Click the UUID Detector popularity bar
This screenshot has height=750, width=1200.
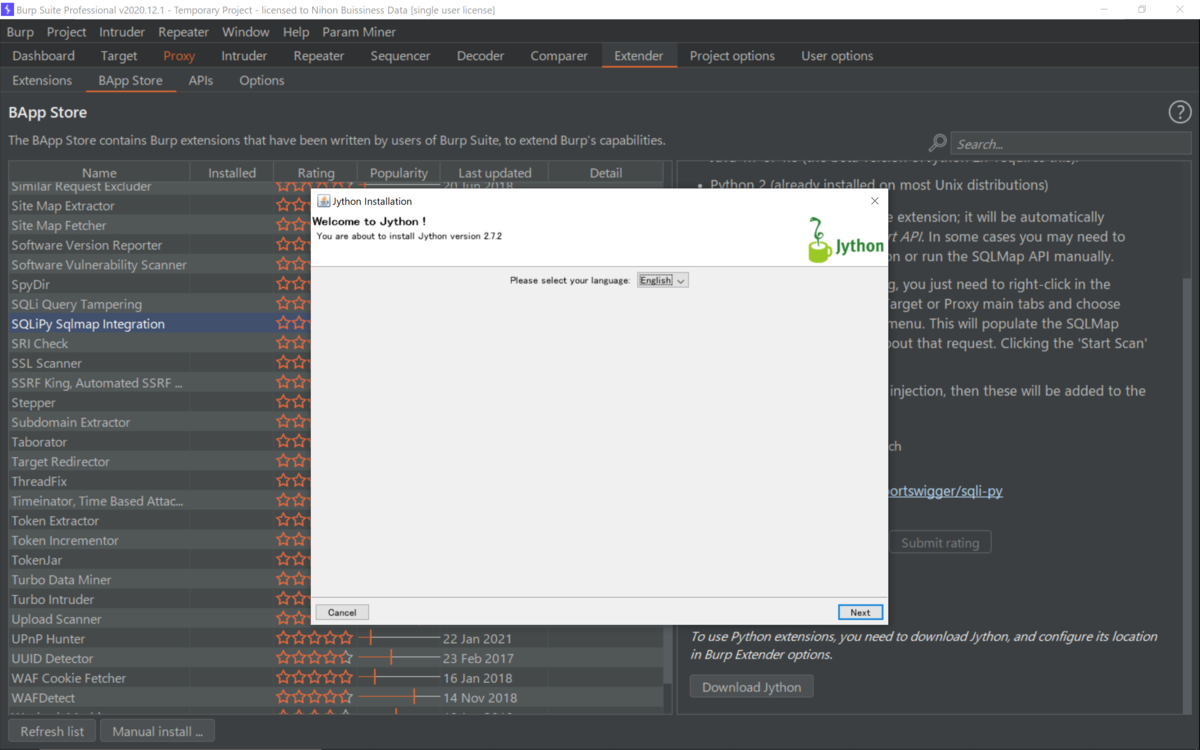(x=399, y=658)
